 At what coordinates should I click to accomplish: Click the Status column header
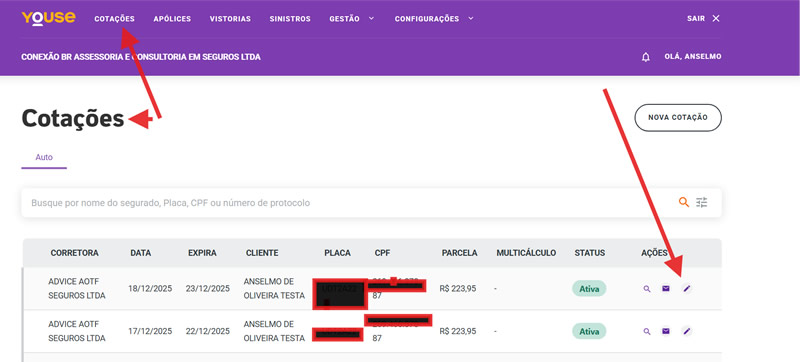(590, 253)
